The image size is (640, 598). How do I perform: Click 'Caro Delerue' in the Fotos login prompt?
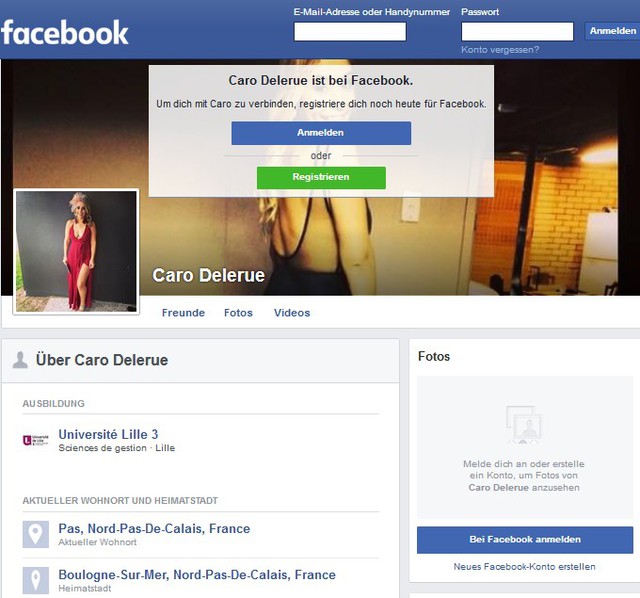click(x=498, y=487)
